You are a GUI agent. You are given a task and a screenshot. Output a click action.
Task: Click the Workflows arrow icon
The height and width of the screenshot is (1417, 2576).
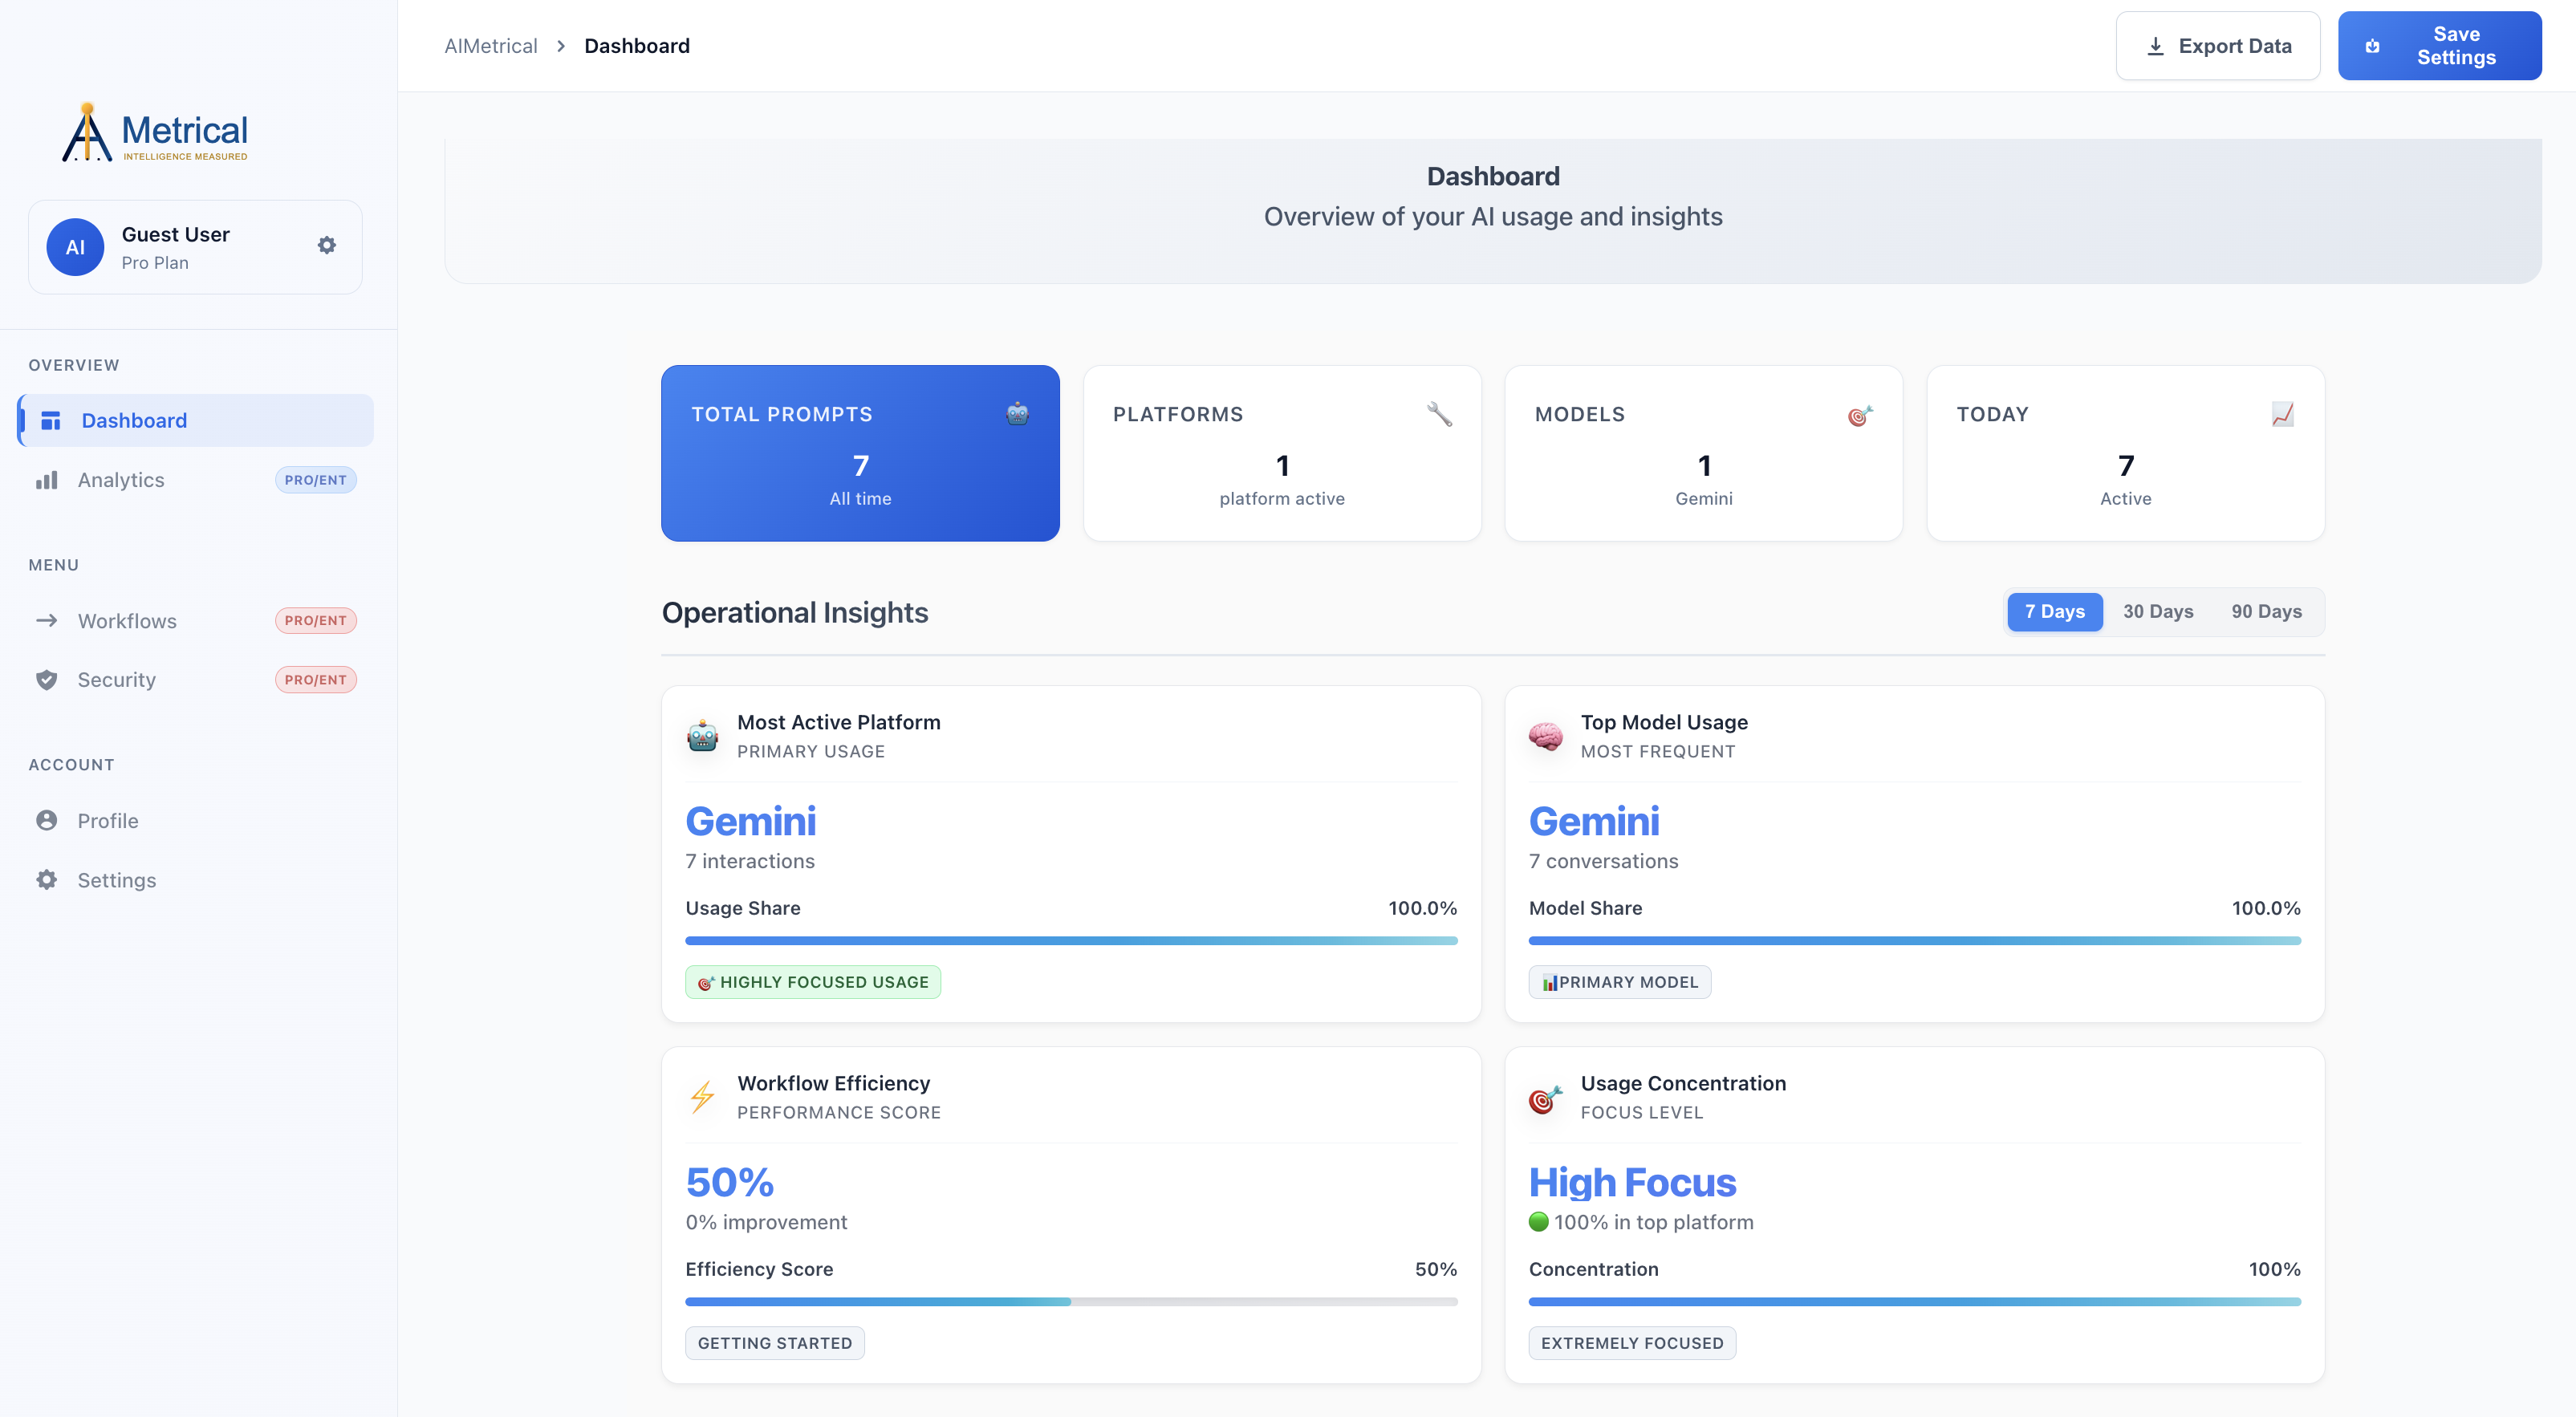47,620
